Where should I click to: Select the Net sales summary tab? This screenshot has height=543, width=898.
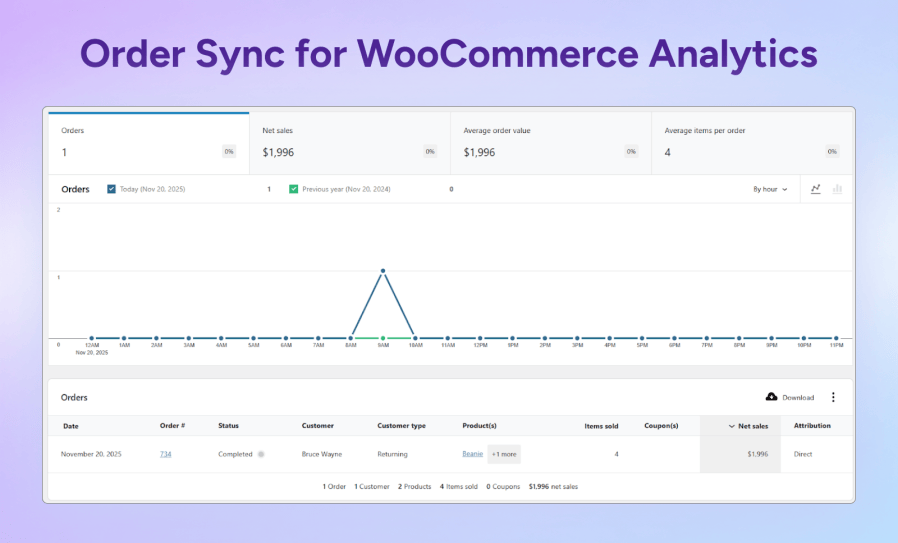point(350,143)
